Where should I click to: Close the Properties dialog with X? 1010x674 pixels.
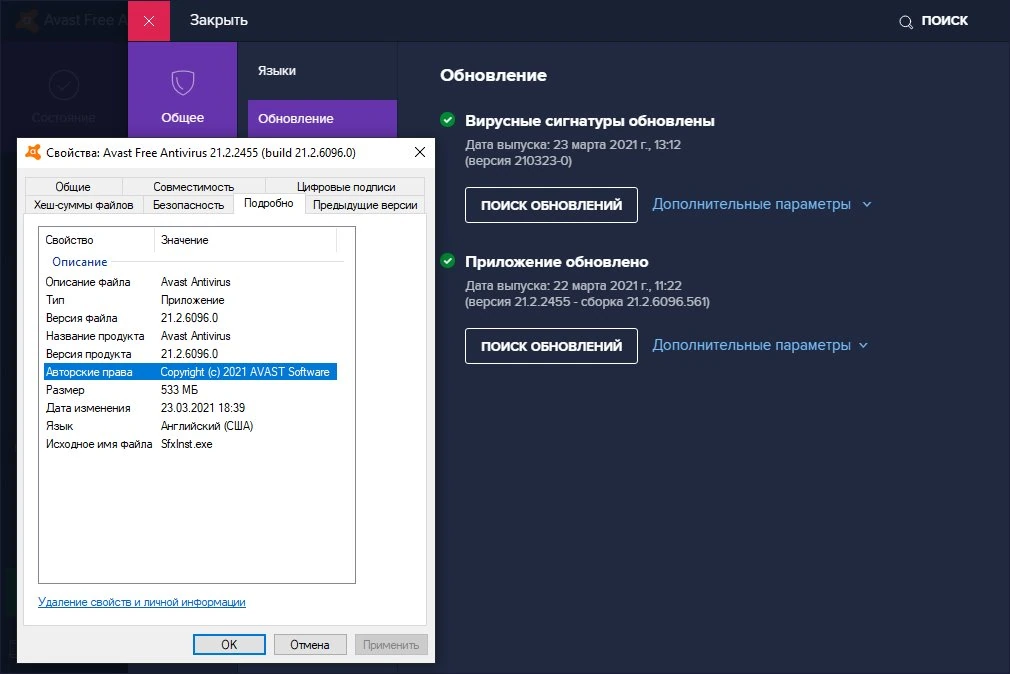[419, 152]
